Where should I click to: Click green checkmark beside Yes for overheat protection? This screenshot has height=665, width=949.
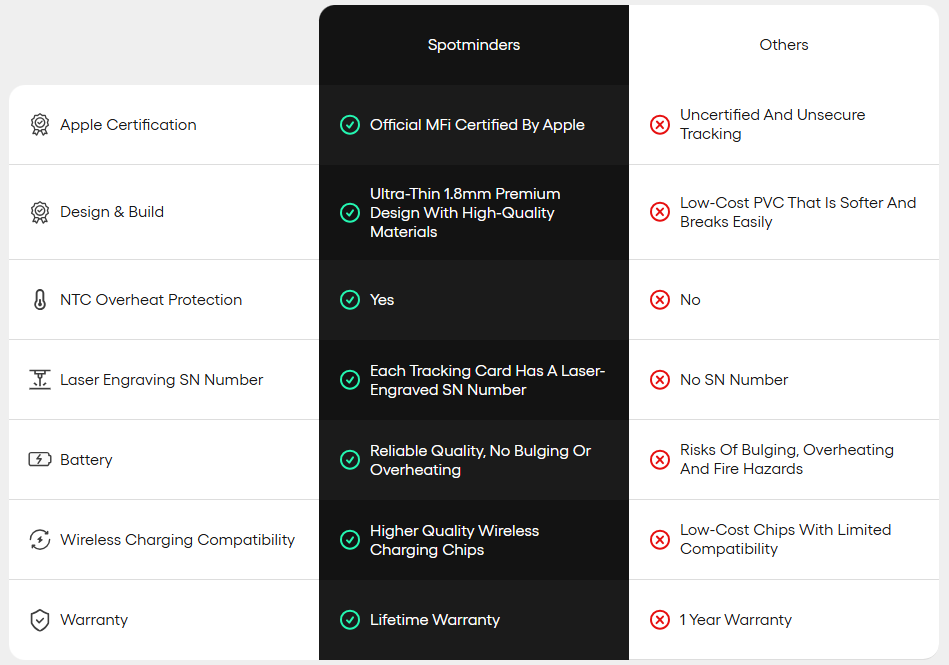(350, 300)
